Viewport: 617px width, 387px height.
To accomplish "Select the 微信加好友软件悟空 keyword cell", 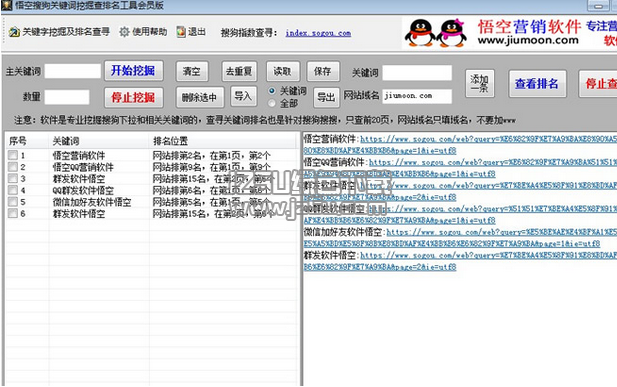I will 92,202.
